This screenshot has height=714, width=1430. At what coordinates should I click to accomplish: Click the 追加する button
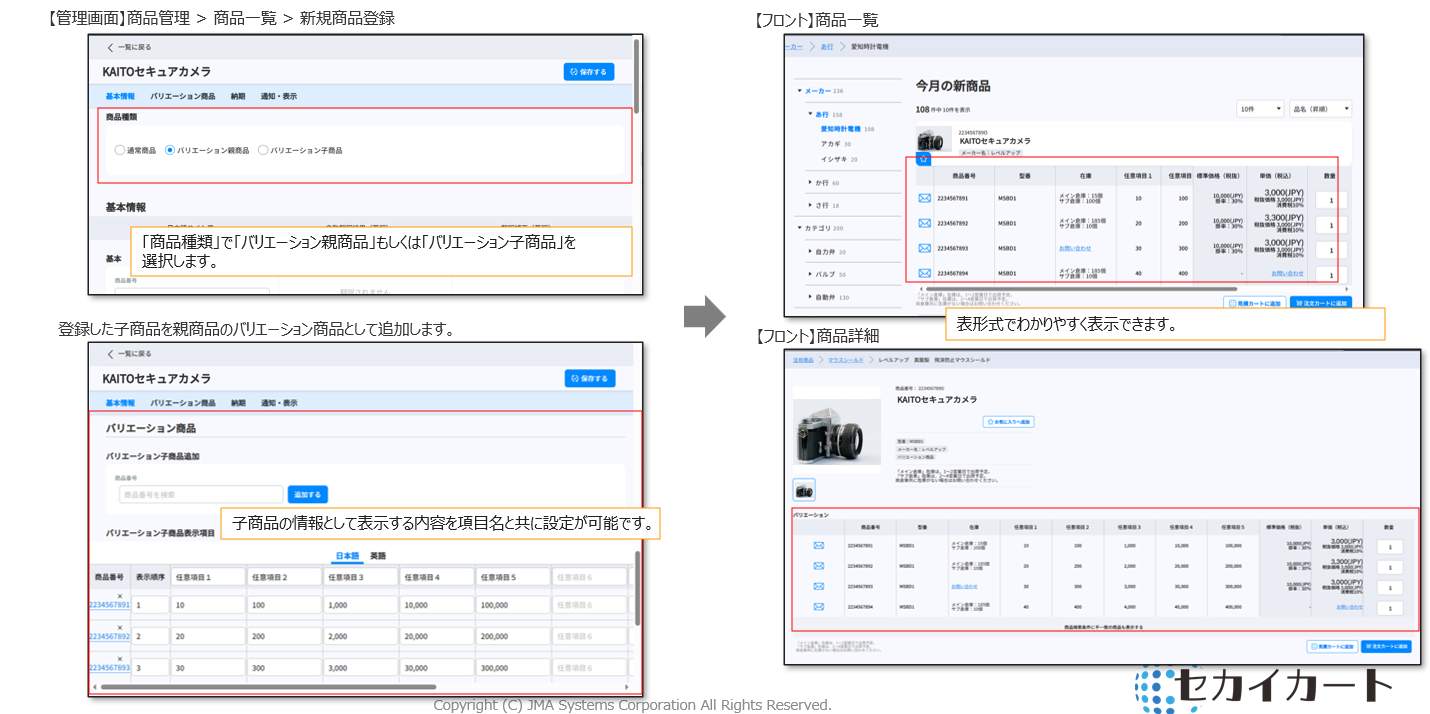[307, 494]
